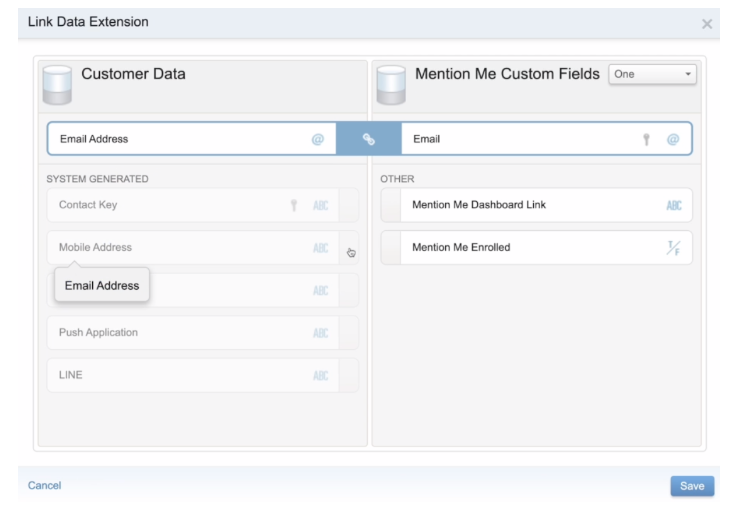Click the link handle on LINE row
The width and height of the screenshot is (742, 516).
349,375
